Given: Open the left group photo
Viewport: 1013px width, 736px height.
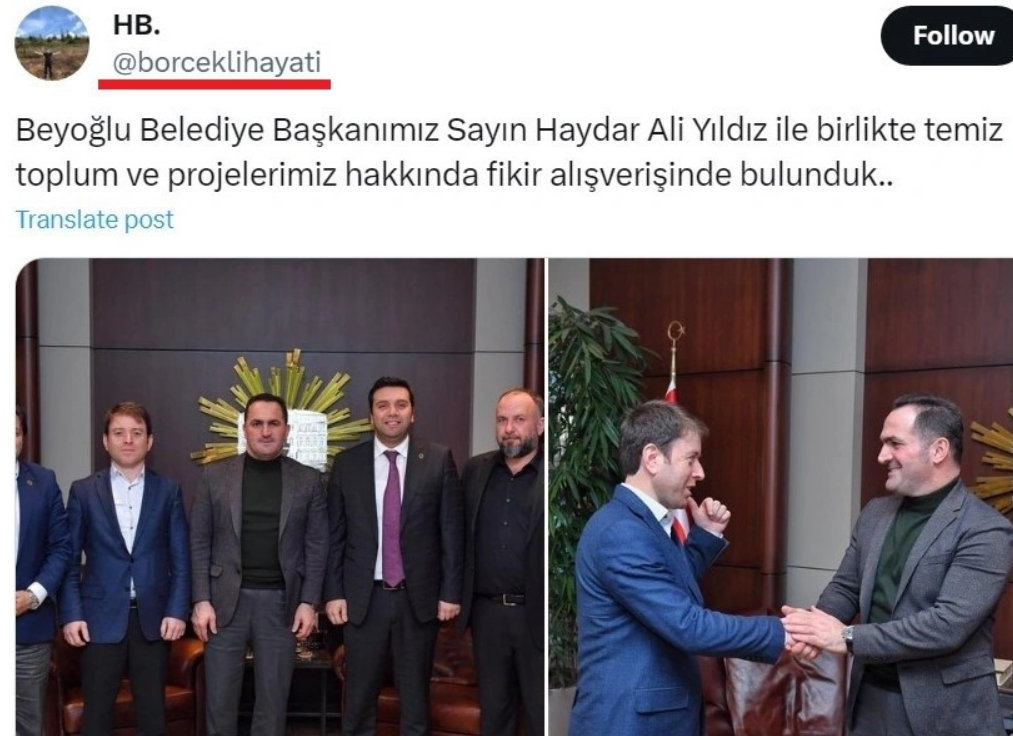Looking at the screenshot, I should (280, 497).
